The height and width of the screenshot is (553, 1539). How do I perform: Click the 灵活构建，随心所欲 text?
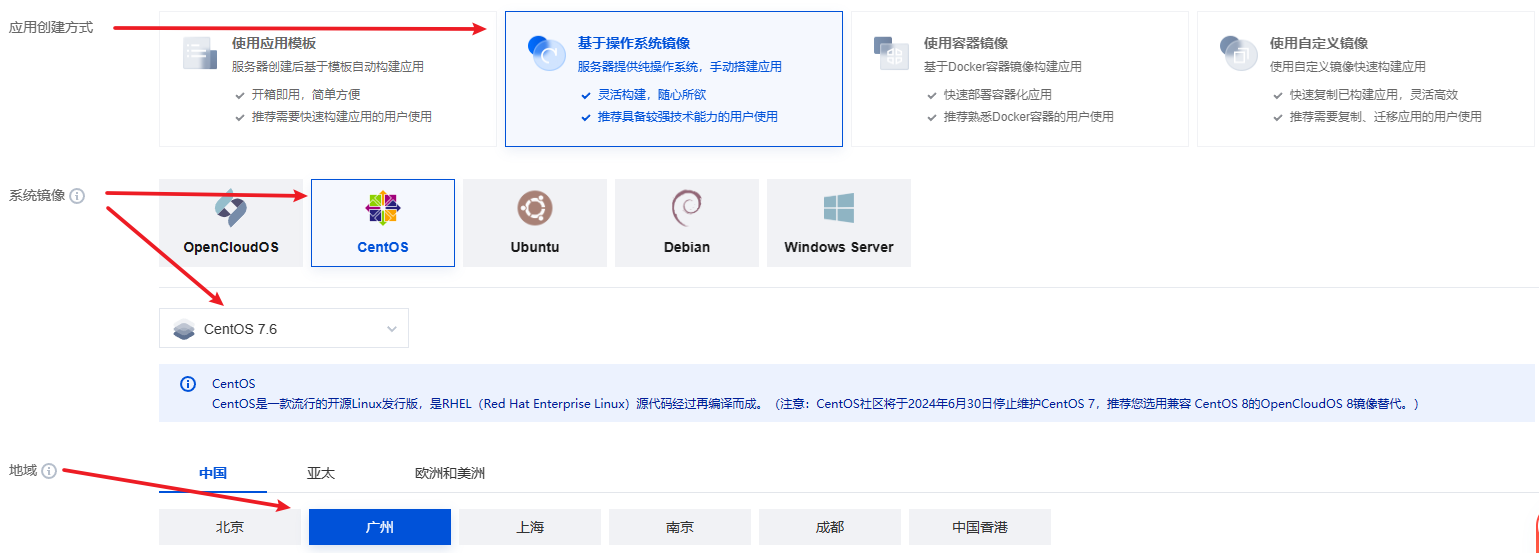pos(652,95)
